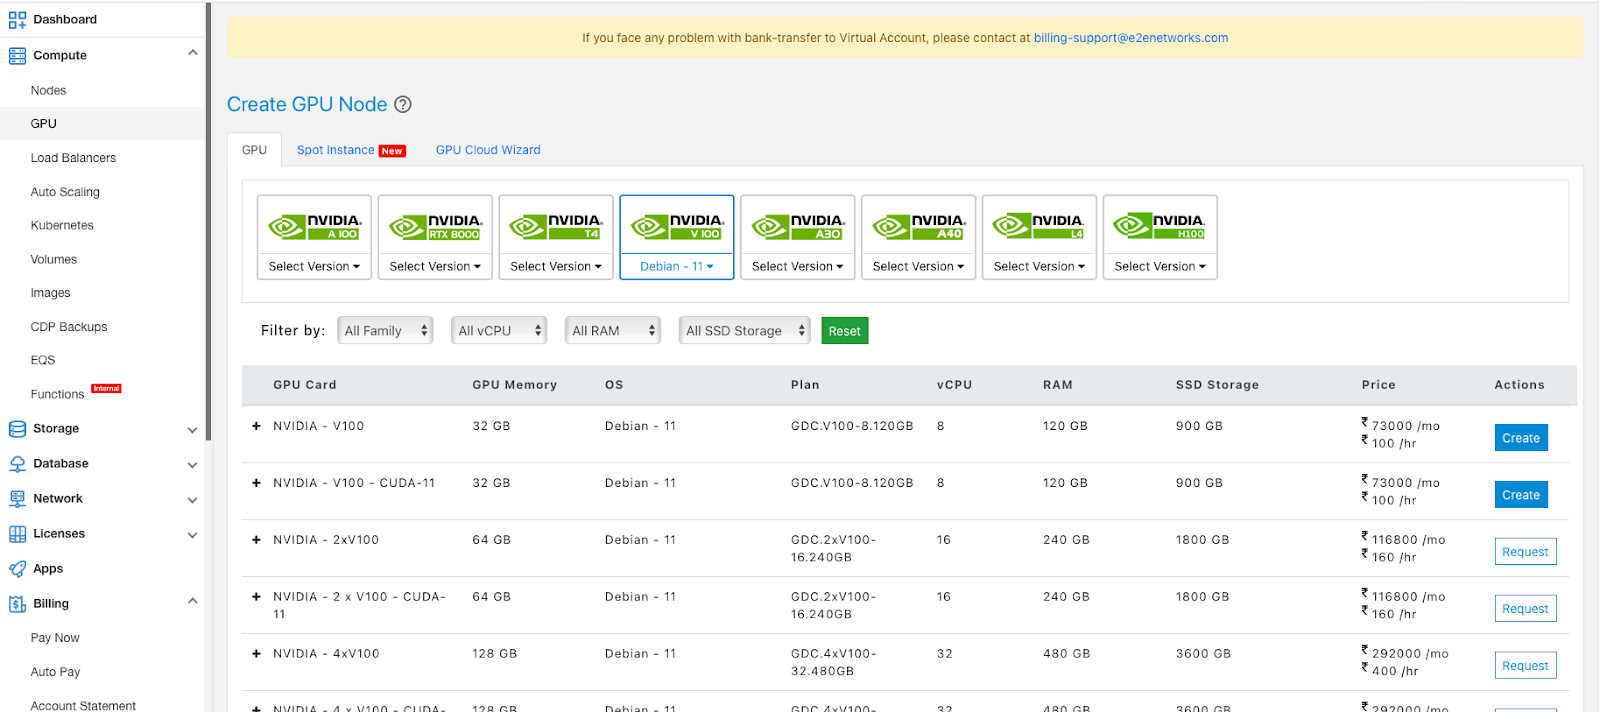The height and width of the screenshot is (712, 1600).
Task: Switch to the GPU Cloud Wizard tab
Action: coord(488,150)
